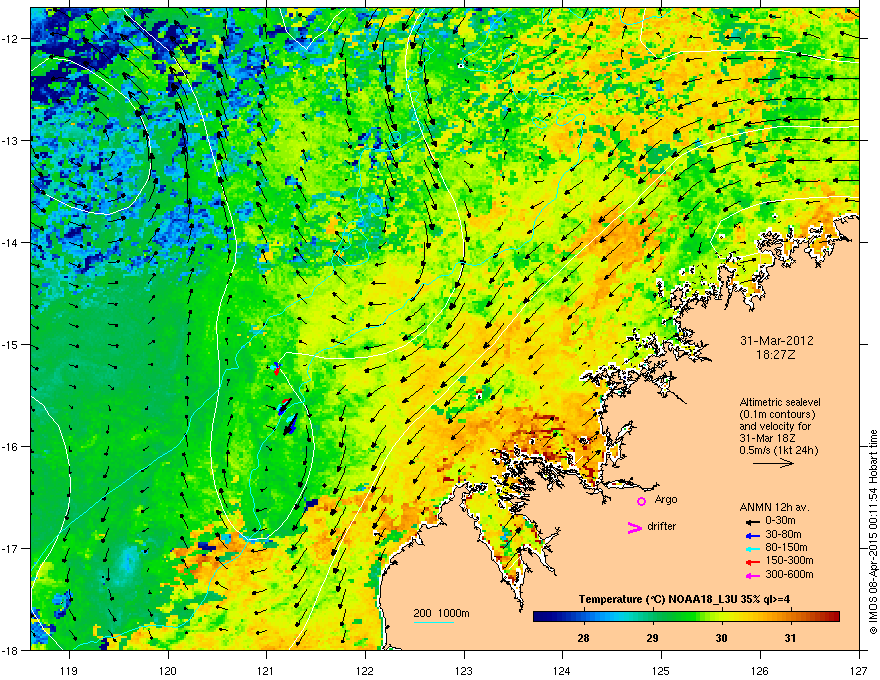The width and height of the screenshot is (880, 680).
Task: Click the latitude axis label '-12'
Action: point(11,39)
